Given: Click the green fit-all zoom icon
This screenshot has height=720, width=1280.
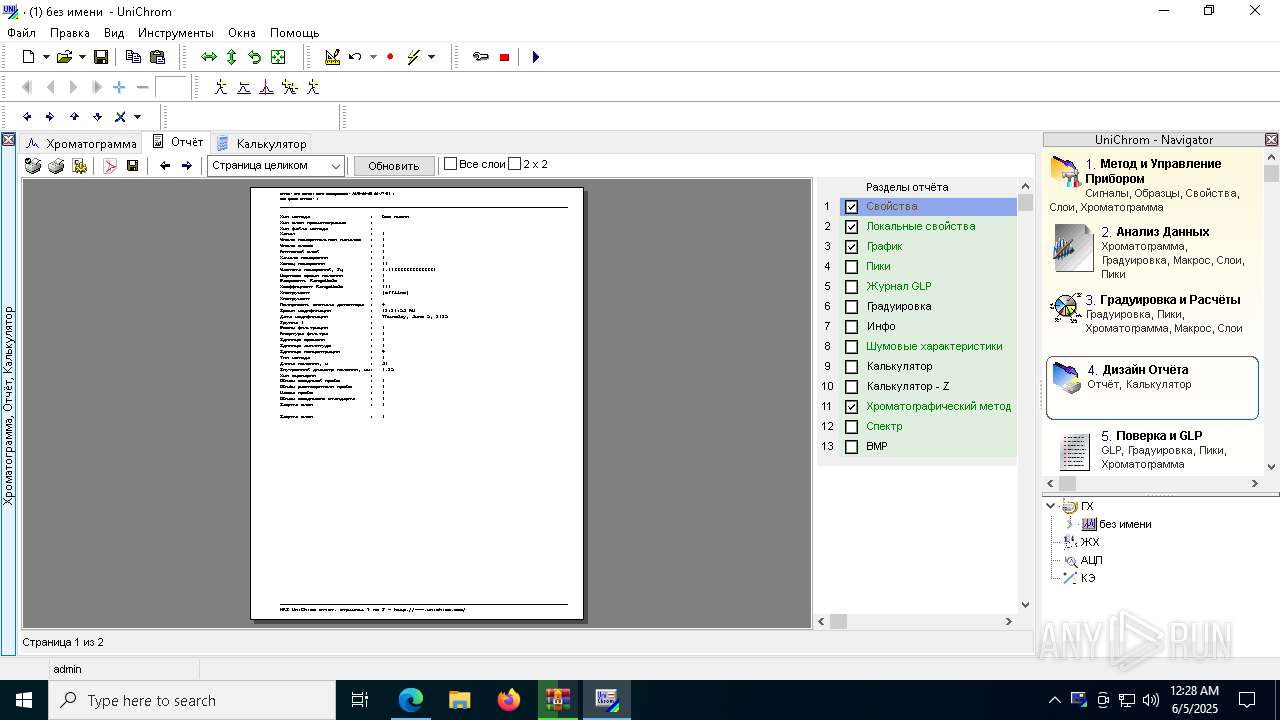Looking at the screenshot, I should pos(278,57).
